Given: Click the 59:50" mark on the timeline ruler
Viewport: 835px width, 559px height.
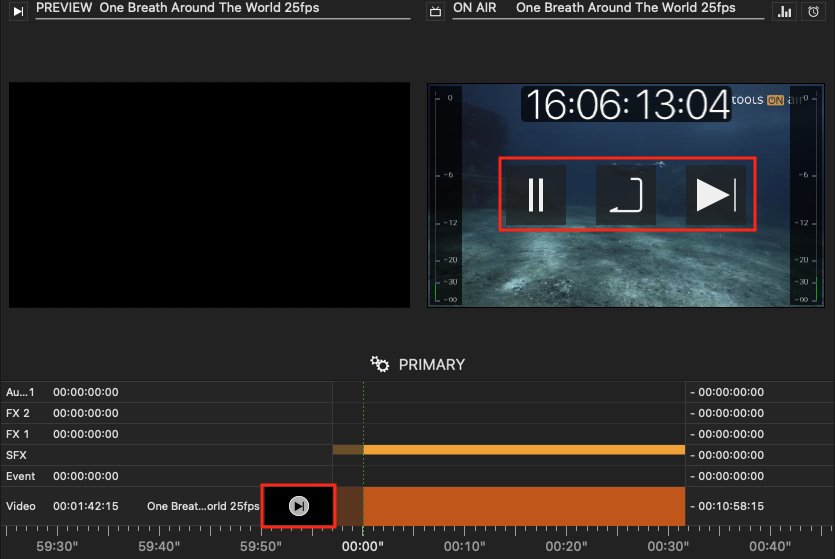Looking at the screenshot, I should click(260, 546).
